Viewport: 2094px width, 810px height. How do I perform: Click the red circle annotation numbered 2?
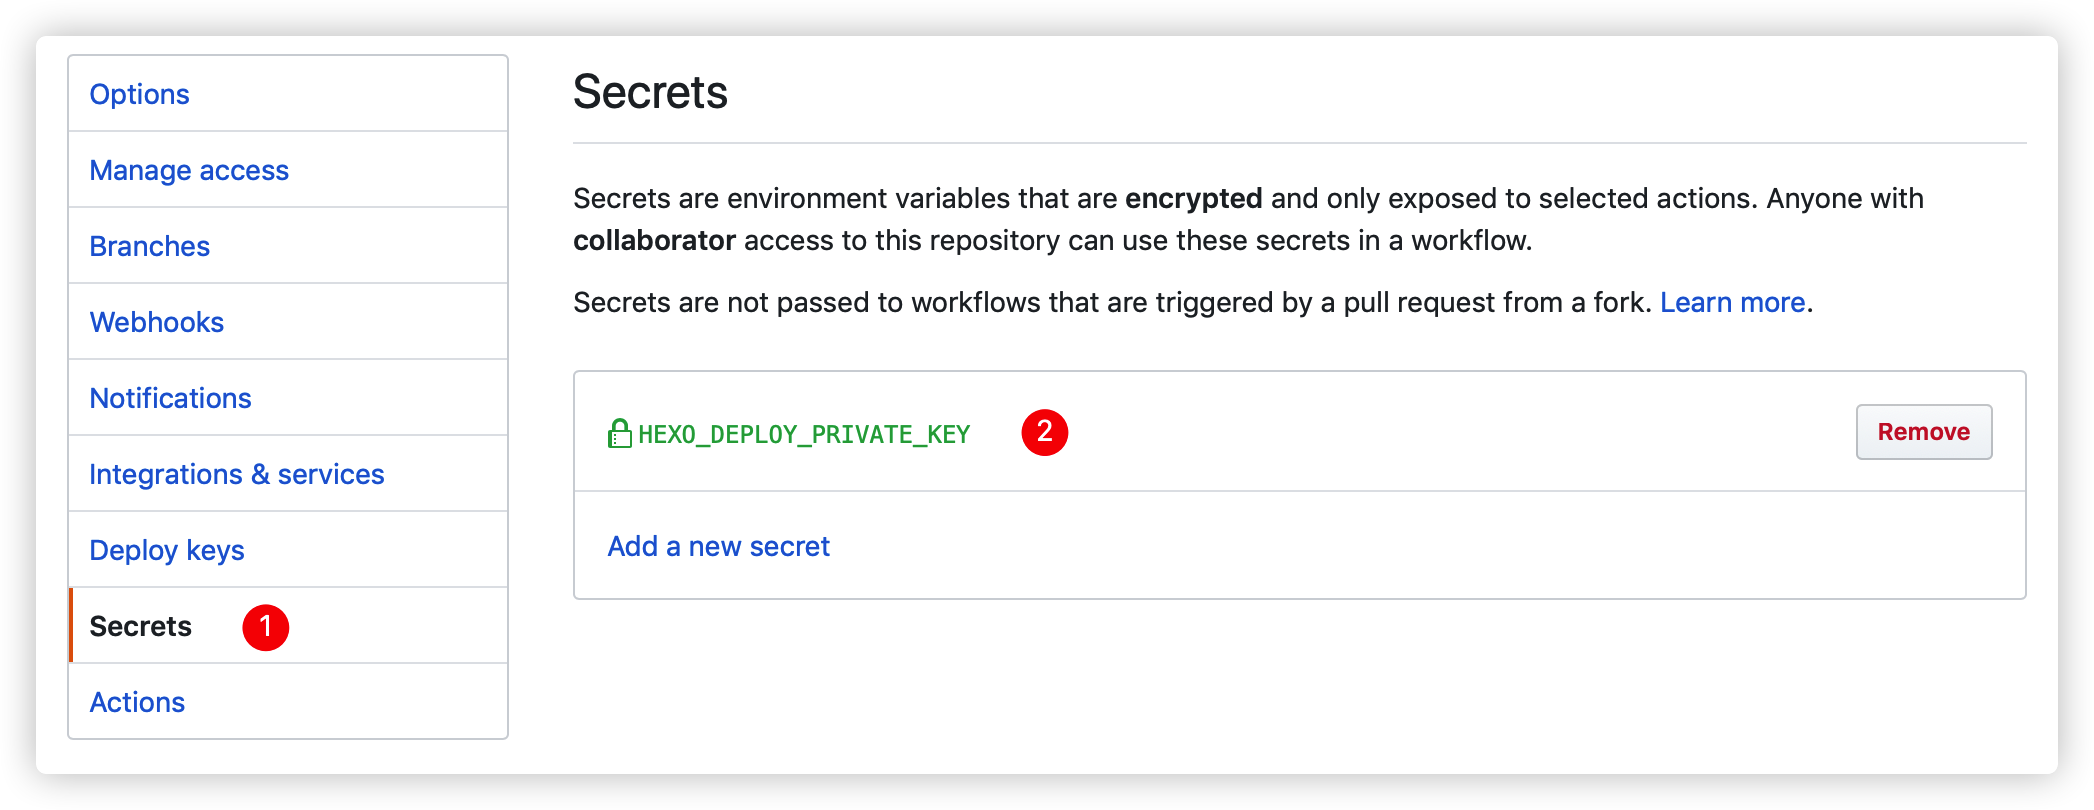(1044, 432)
